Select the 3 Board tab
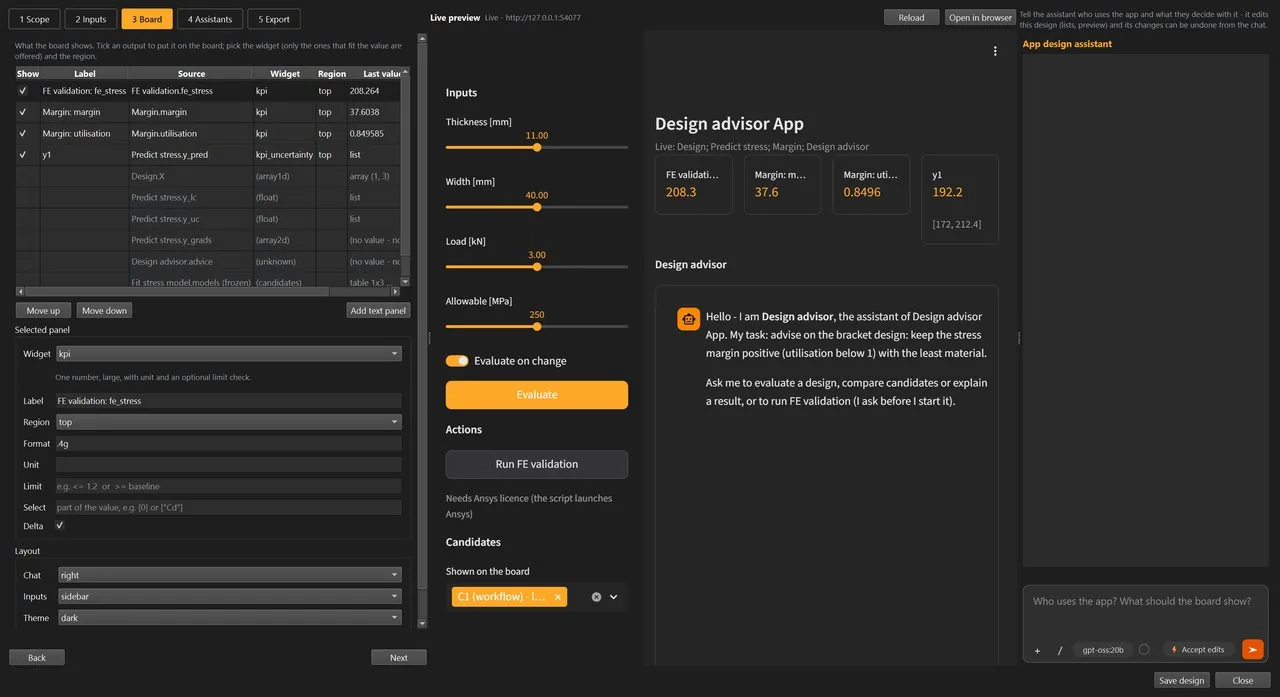 click(147, 19)
